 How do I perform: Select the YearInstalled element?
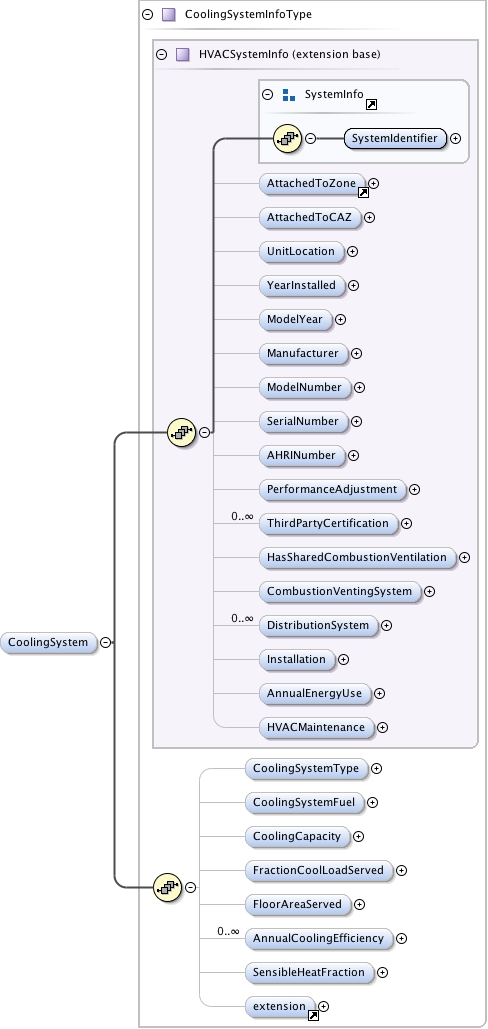pyautogui.click(x=302, y=285)
